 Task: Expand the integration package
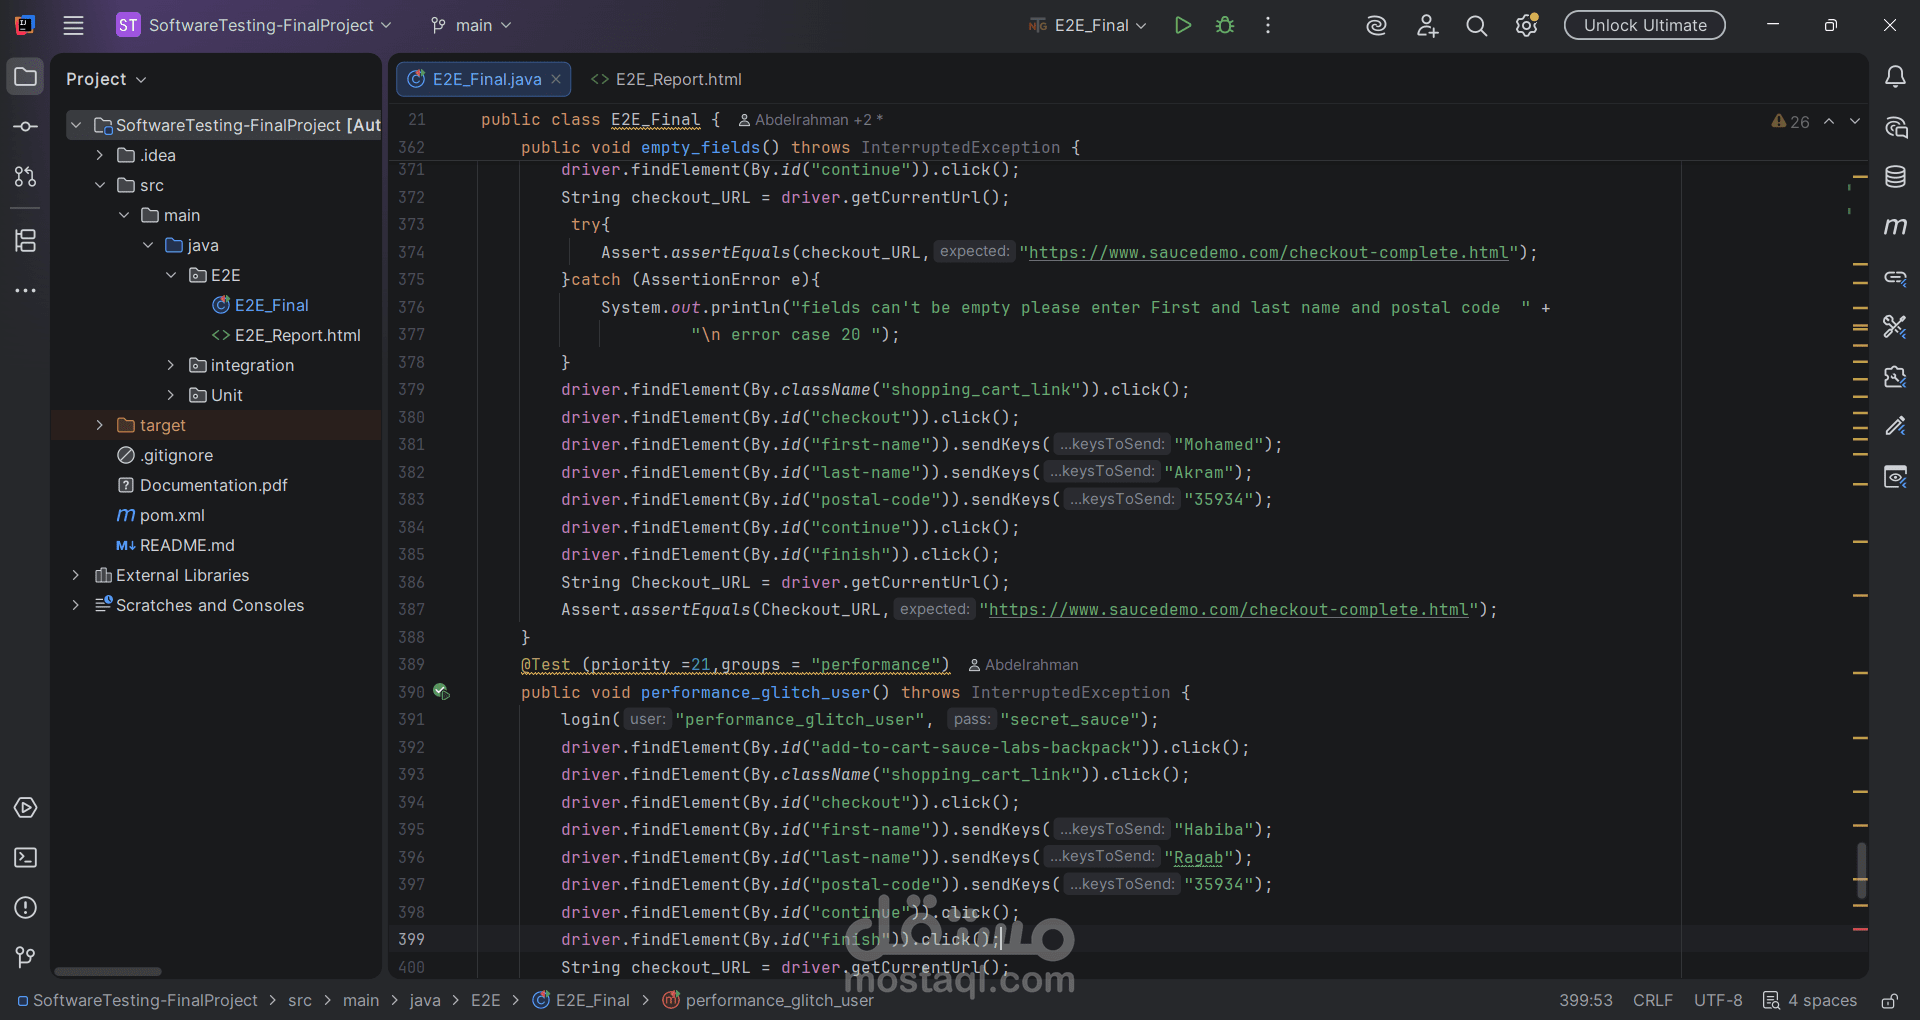click(x=171, y=365)
